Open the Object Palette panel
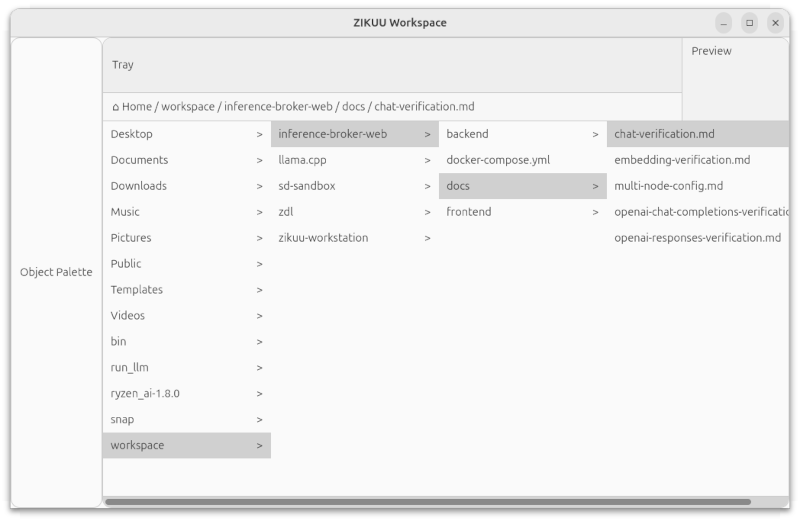 (x=56, y=272)
